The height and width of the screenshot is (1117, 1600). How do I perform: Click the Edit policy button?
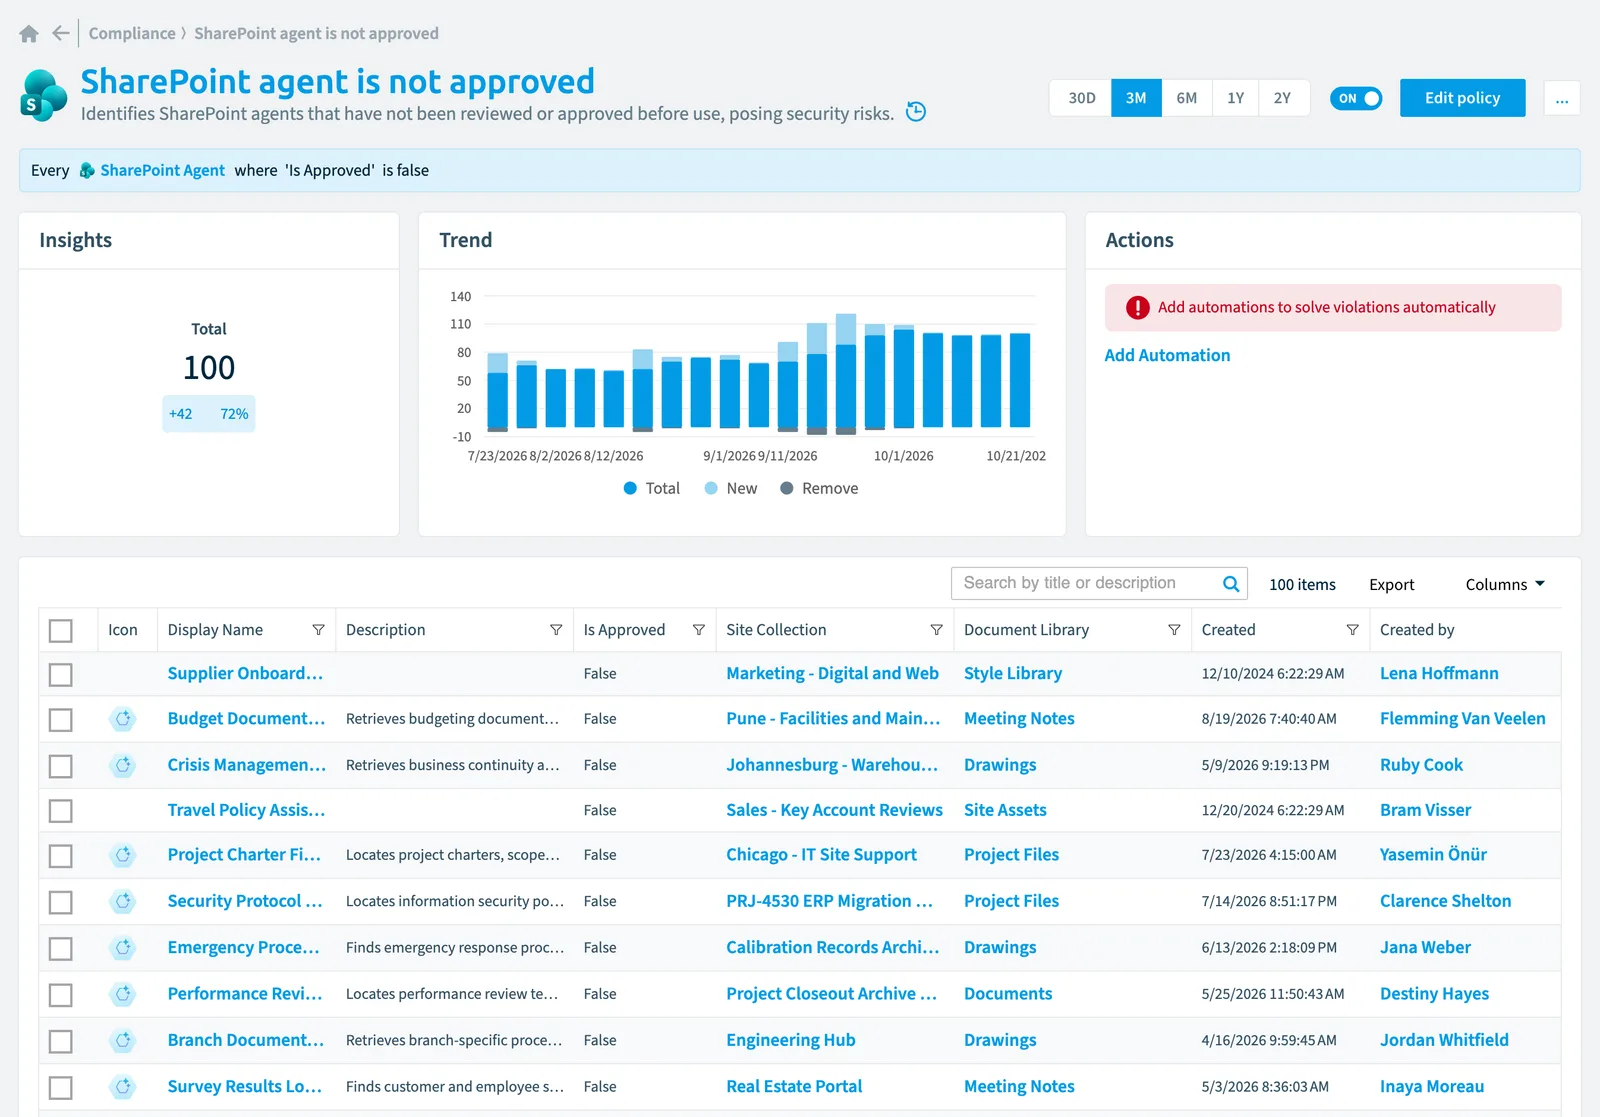point(1462,98)
